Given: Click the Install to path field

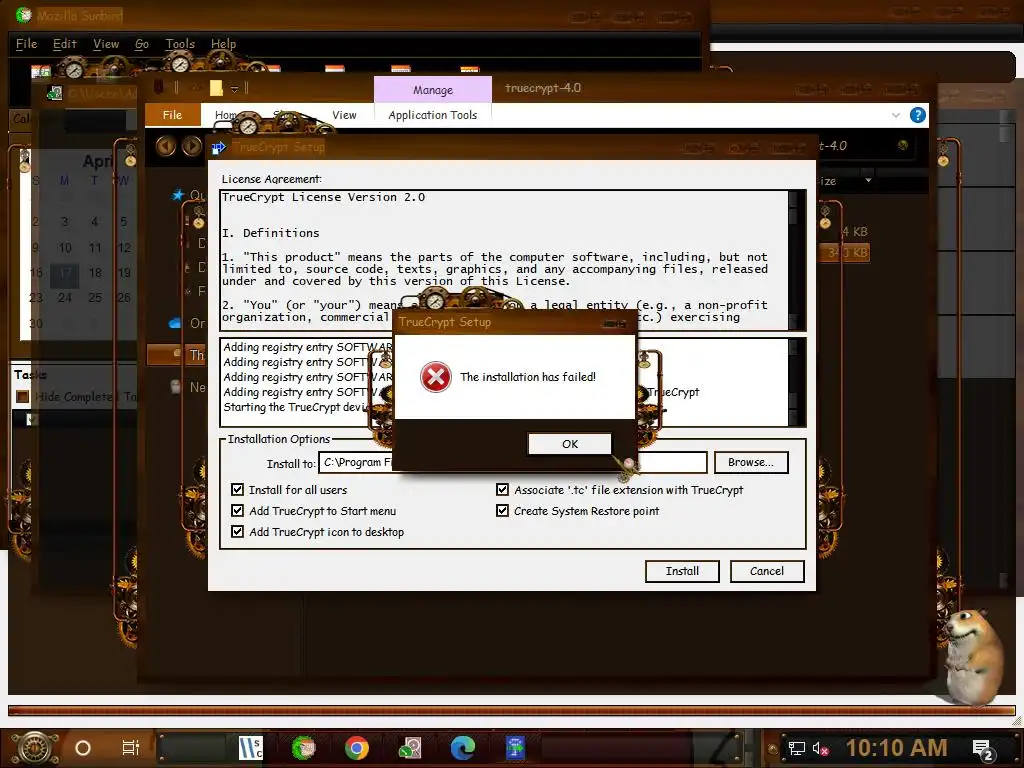Looking at the screenshot, I should (513, 462).
